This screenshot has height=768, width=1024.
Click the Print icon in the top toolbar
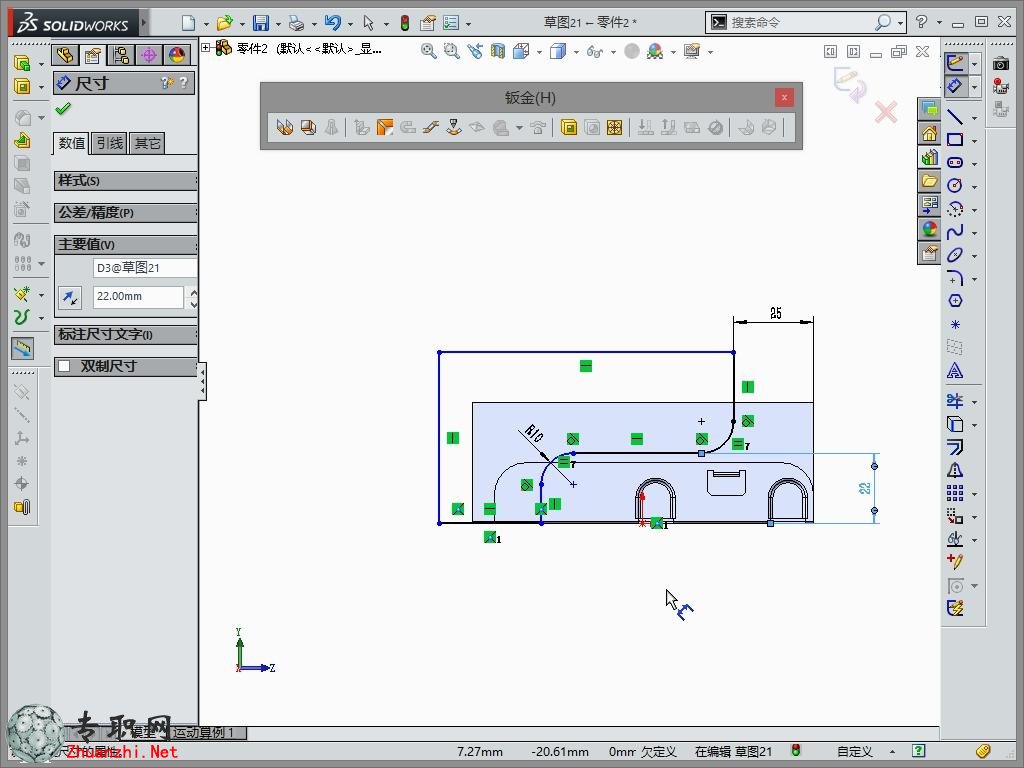tap(296, 24)
